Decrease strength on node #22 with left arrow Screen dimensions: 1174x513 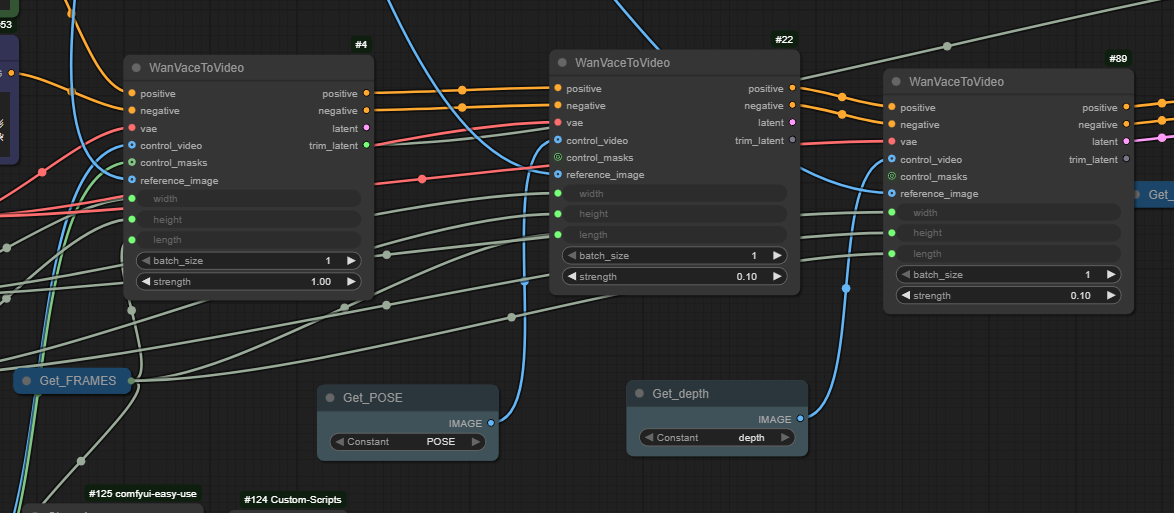pos(571,277)
